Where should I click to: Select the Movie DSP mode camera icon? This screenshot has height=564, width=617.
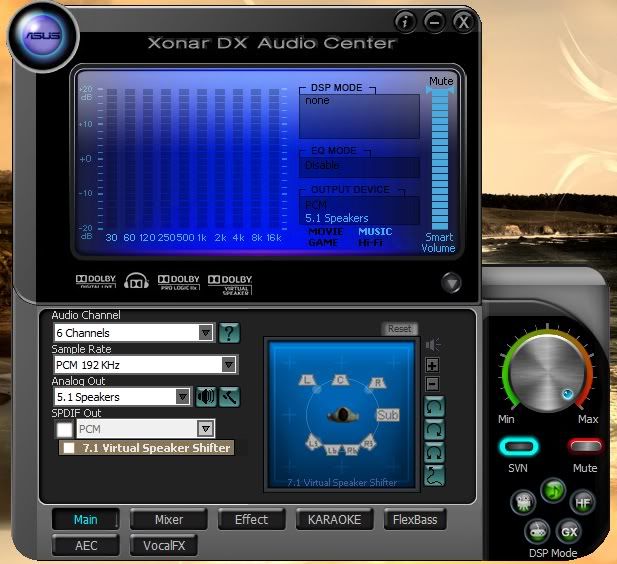pos(523,502)
